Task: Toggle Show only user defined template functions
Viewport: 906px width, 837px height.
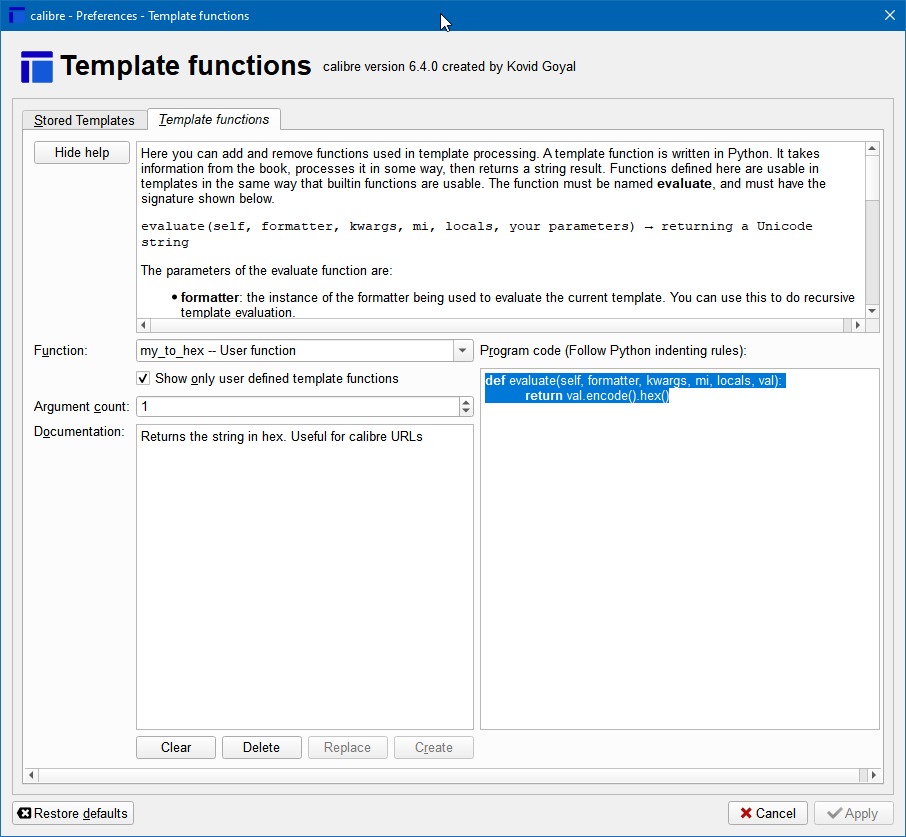Action: (144, 379)
